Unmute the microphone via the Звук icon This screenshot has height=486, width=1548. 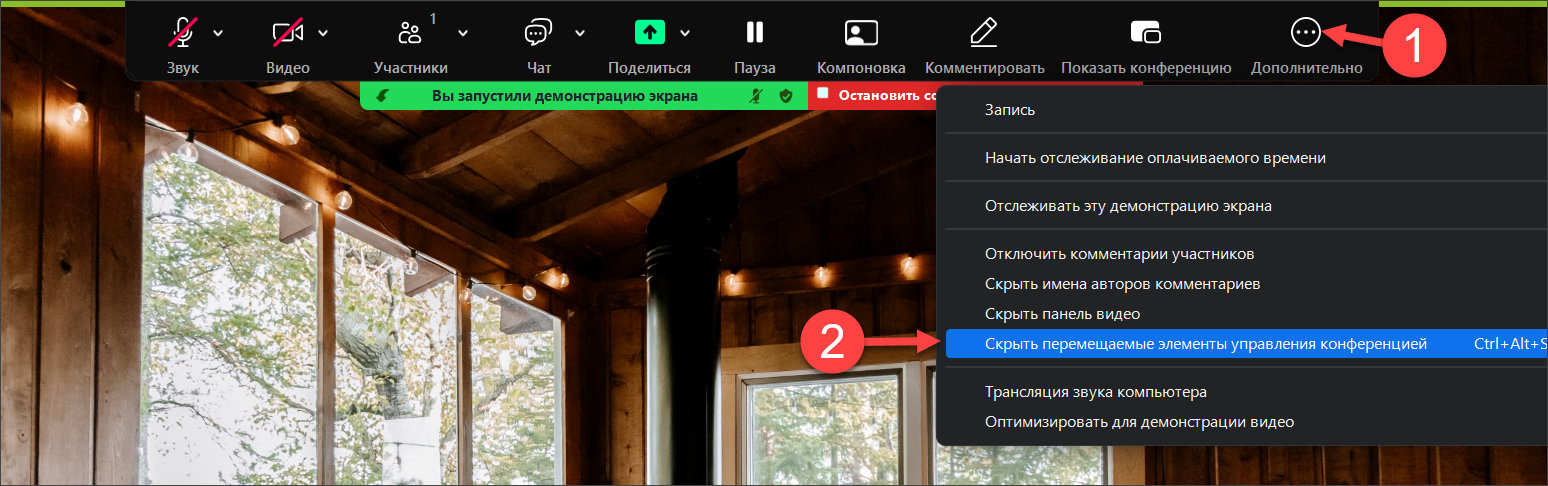click(183, 34)
